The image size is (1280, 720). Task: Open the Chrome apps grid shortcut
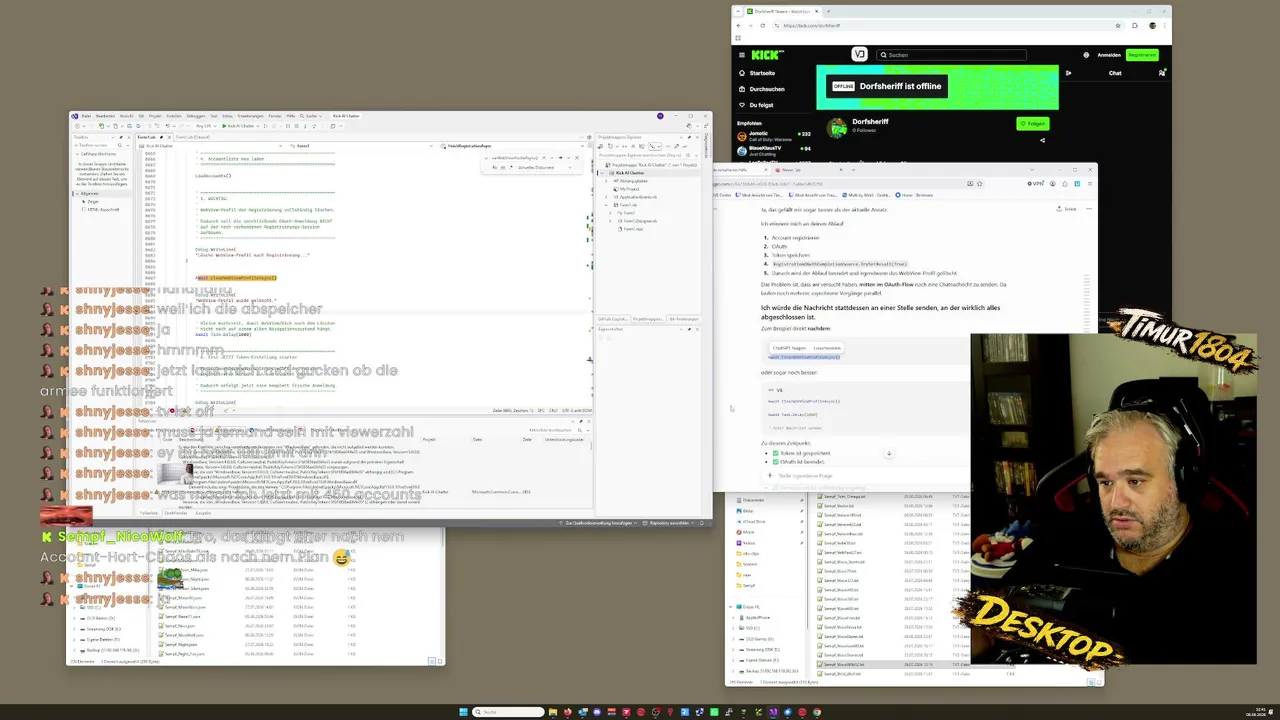pyautogui.click(x=738, y=38)
